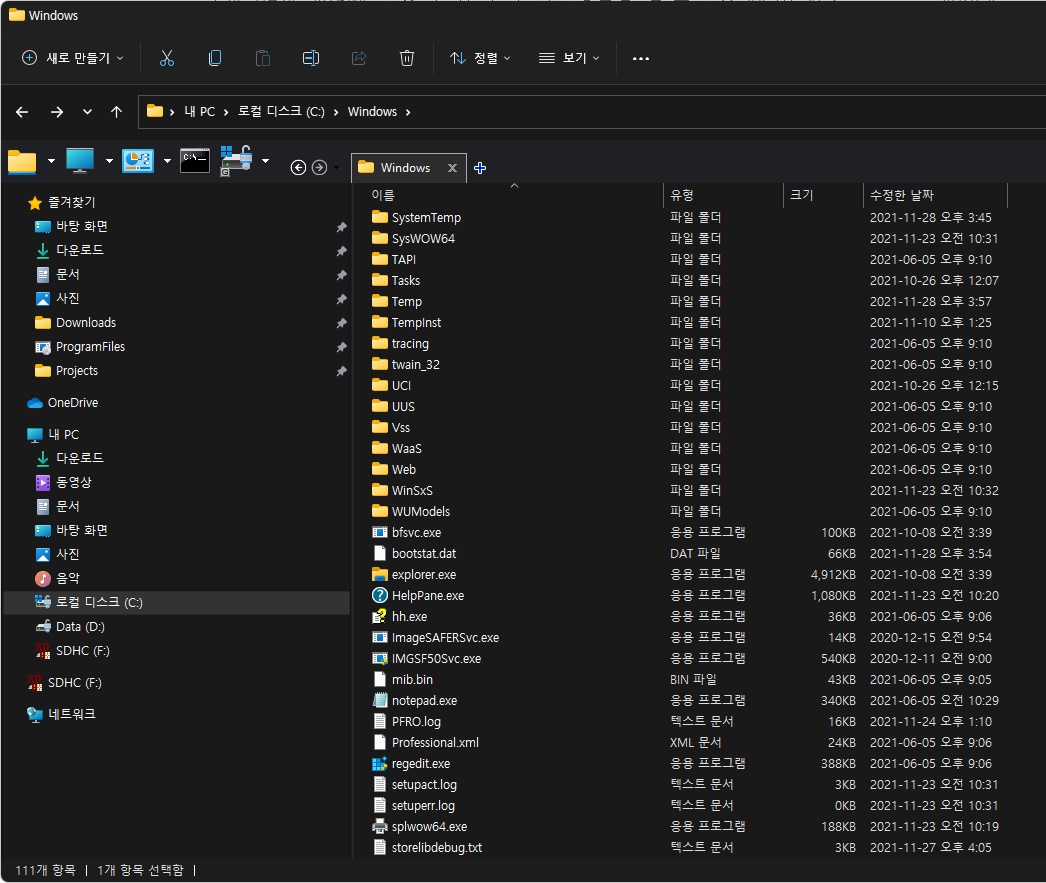
Task: Click the regedit.exe file icon
Action: coord(380,764)
